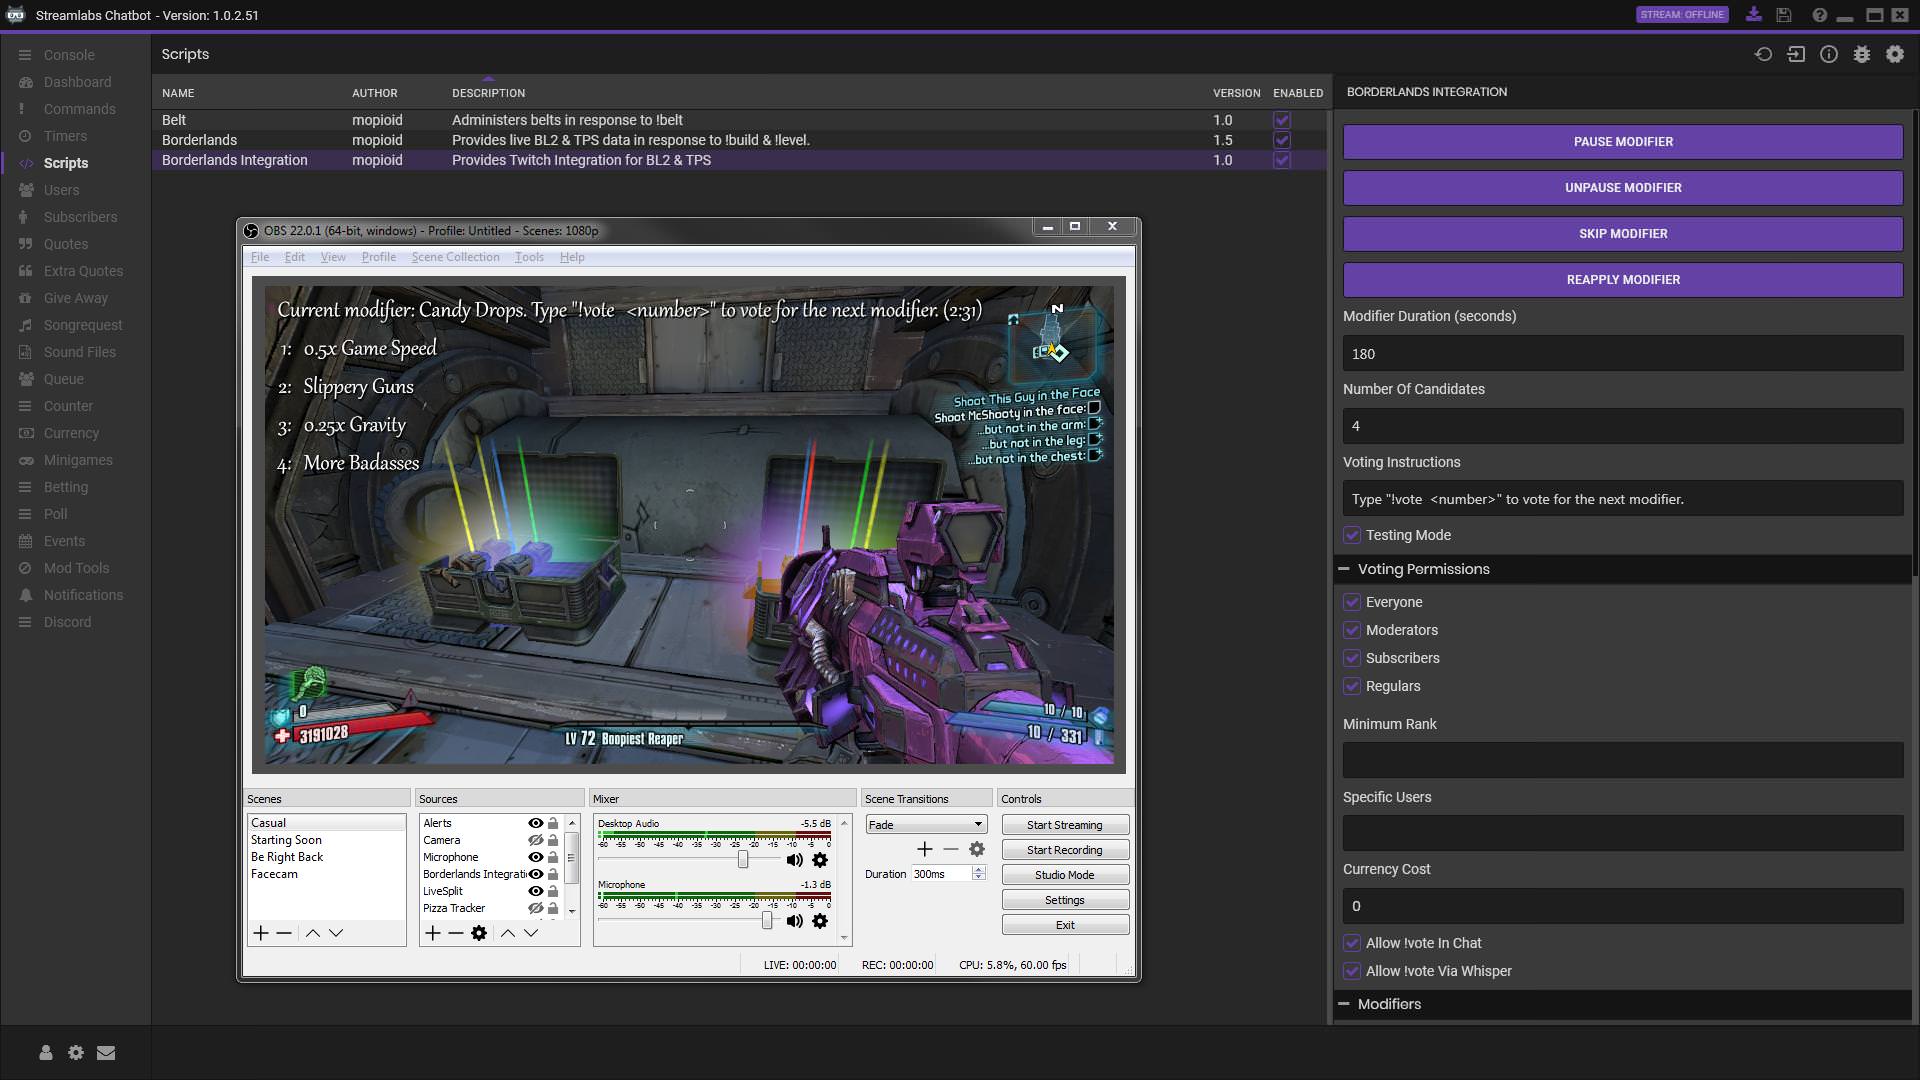Uncheck Allow !vote Via Whisper

coord(1352,971)
